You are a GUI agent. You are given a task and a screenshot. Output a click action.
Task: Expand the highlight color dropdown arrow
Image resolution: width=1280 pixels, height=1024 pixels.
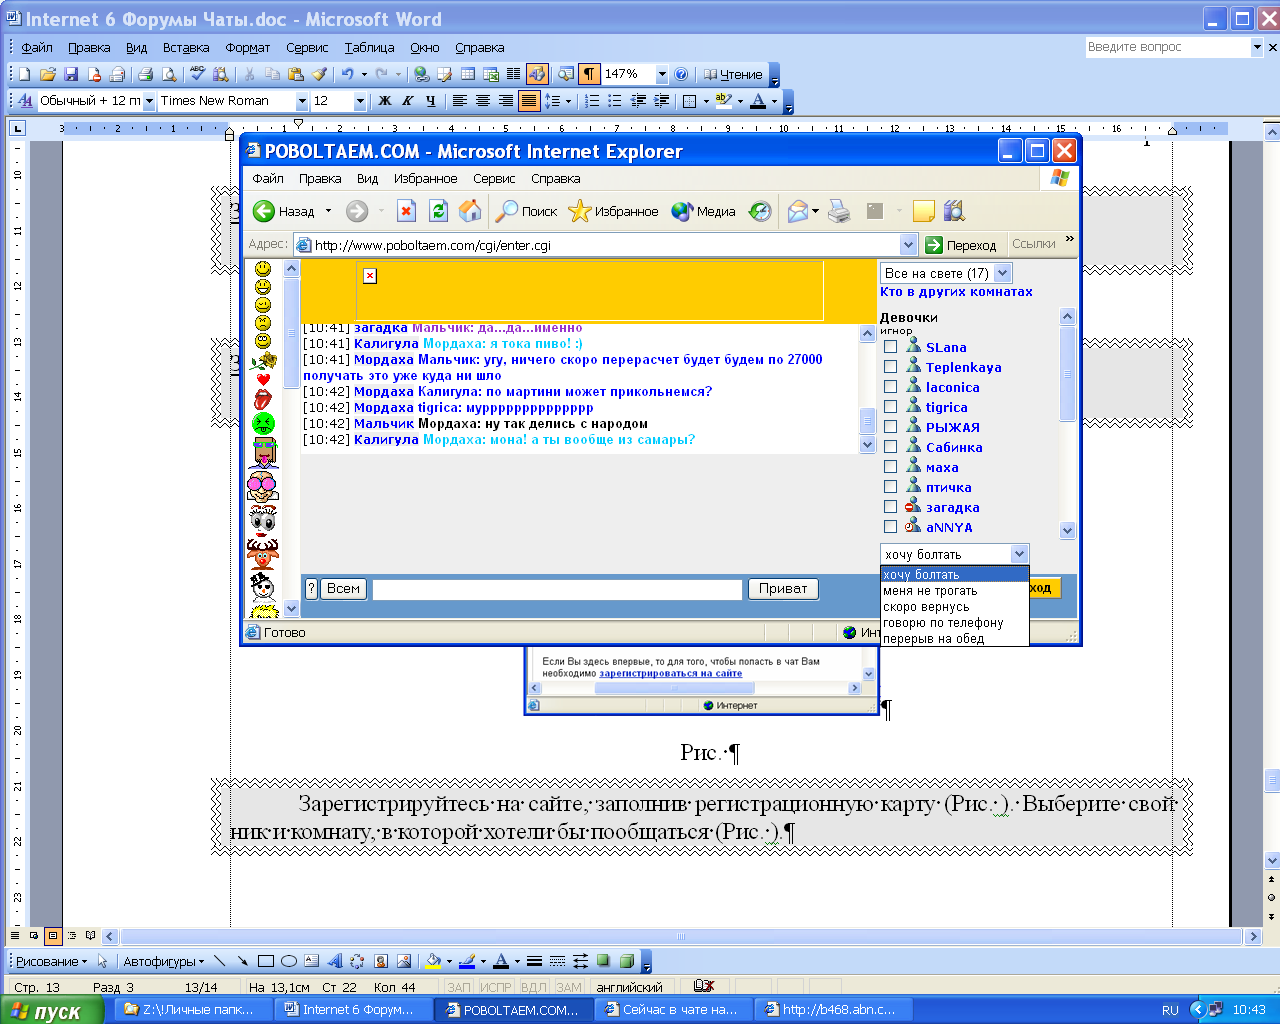pos(740,101)
